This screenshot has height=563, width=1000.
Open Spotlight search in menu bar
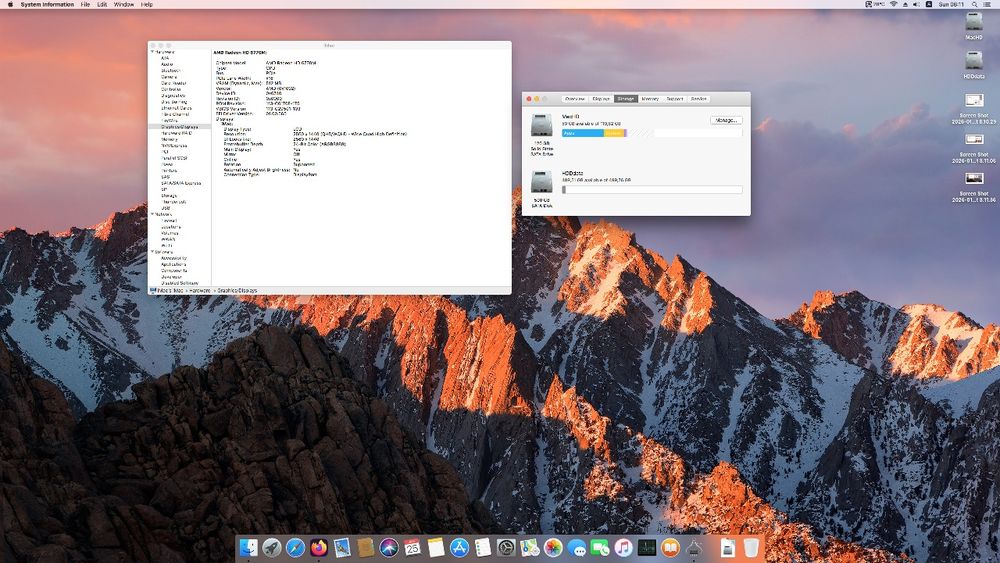[x=974, y=4]
